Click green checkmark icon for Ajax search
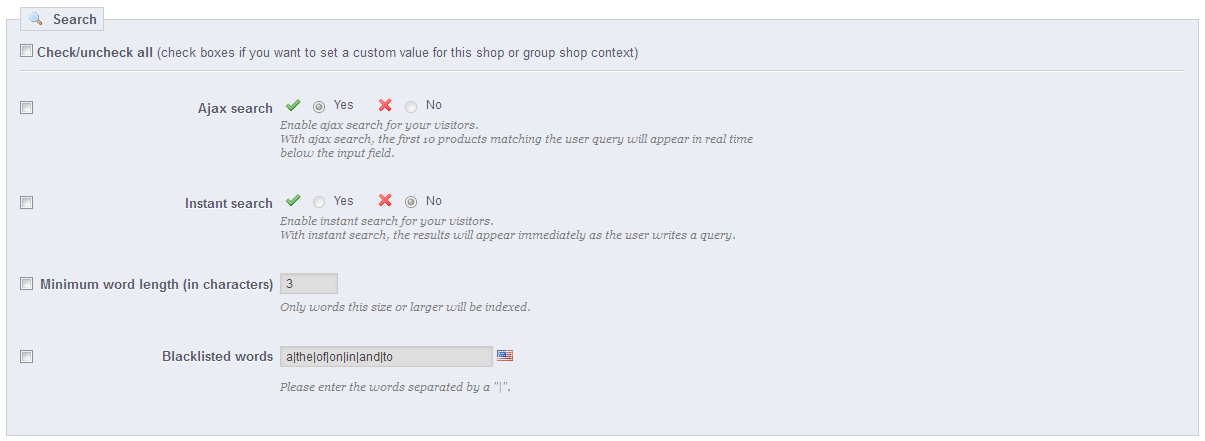Image resolution: width=1205 pixels, height=441 pixels. pos(293,105)
